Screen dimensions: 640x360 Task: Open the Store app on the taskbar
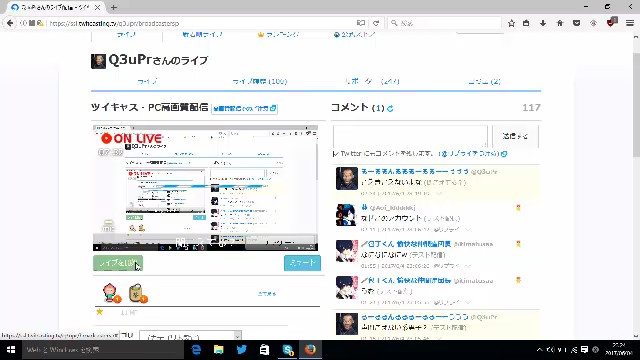pos(264,350)
